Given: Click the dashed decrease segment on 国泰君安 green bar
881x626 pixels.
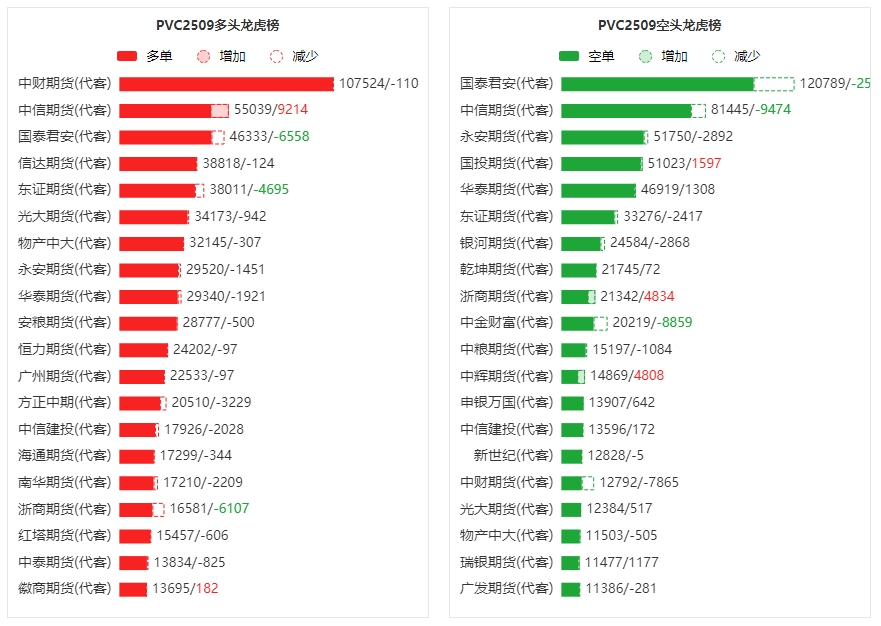Looking at the screenshot, I should [773, 84].
